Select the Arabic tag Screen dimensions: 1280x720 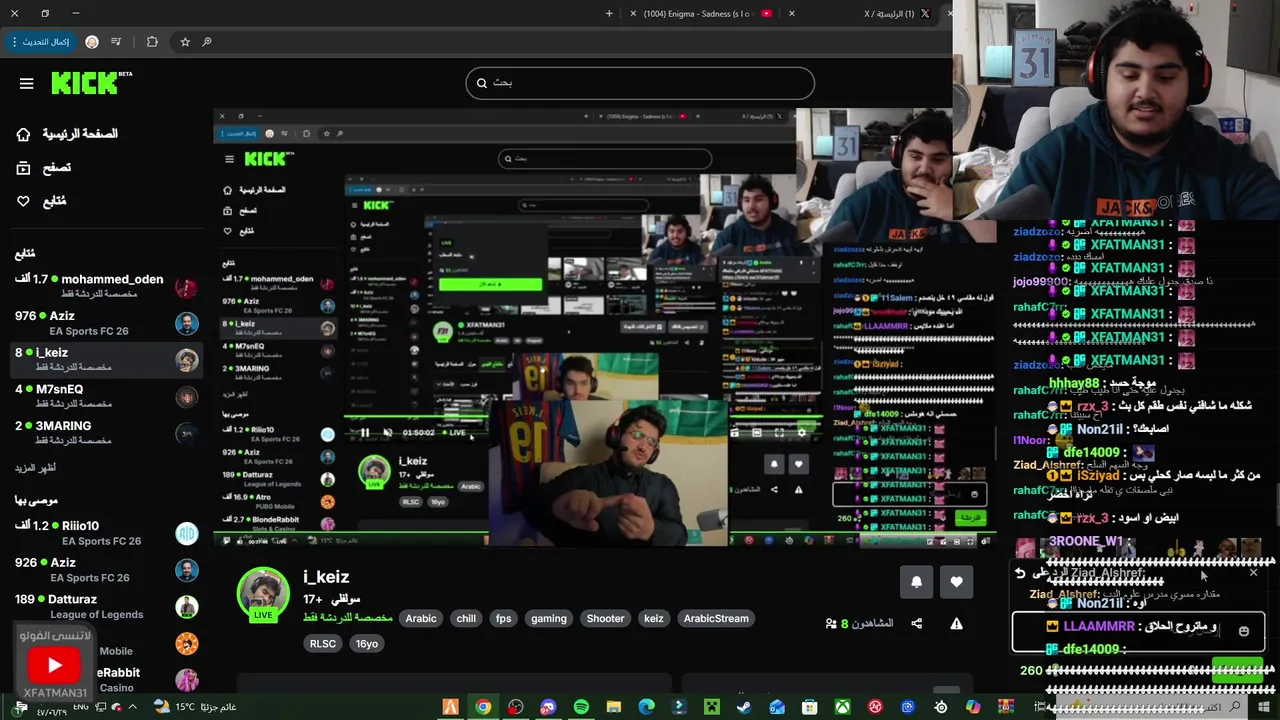(421, 619)
